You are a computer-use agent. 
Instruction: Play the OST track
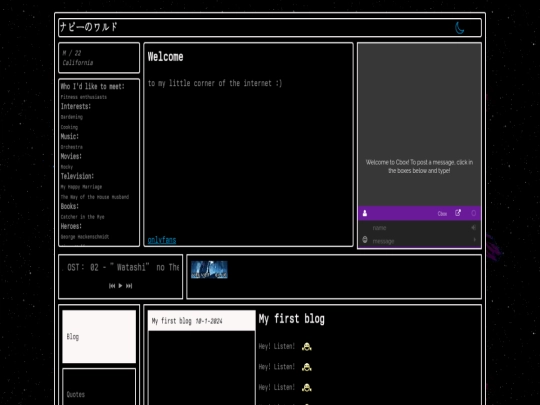pyautogui.click(x=120, y=285)
